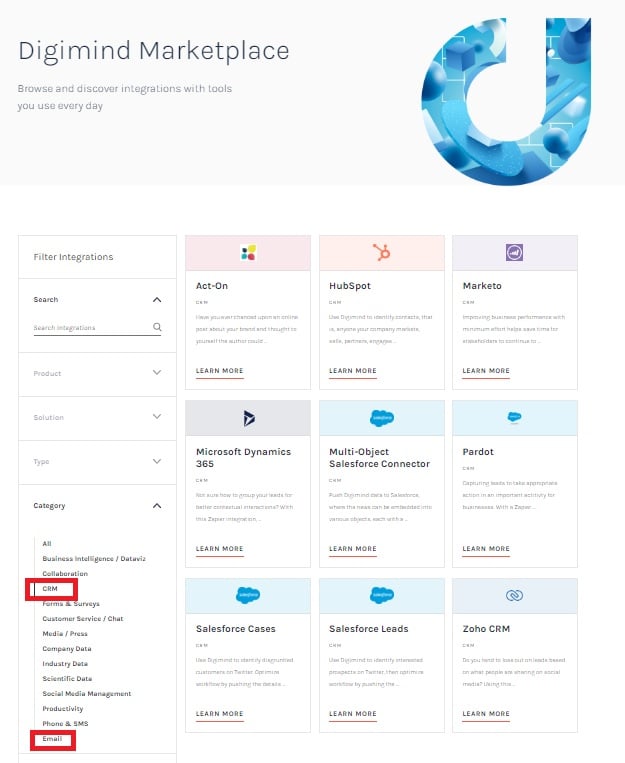
Task: Click the HubSpot sprocket logo icon
Action: pos(382,253)
